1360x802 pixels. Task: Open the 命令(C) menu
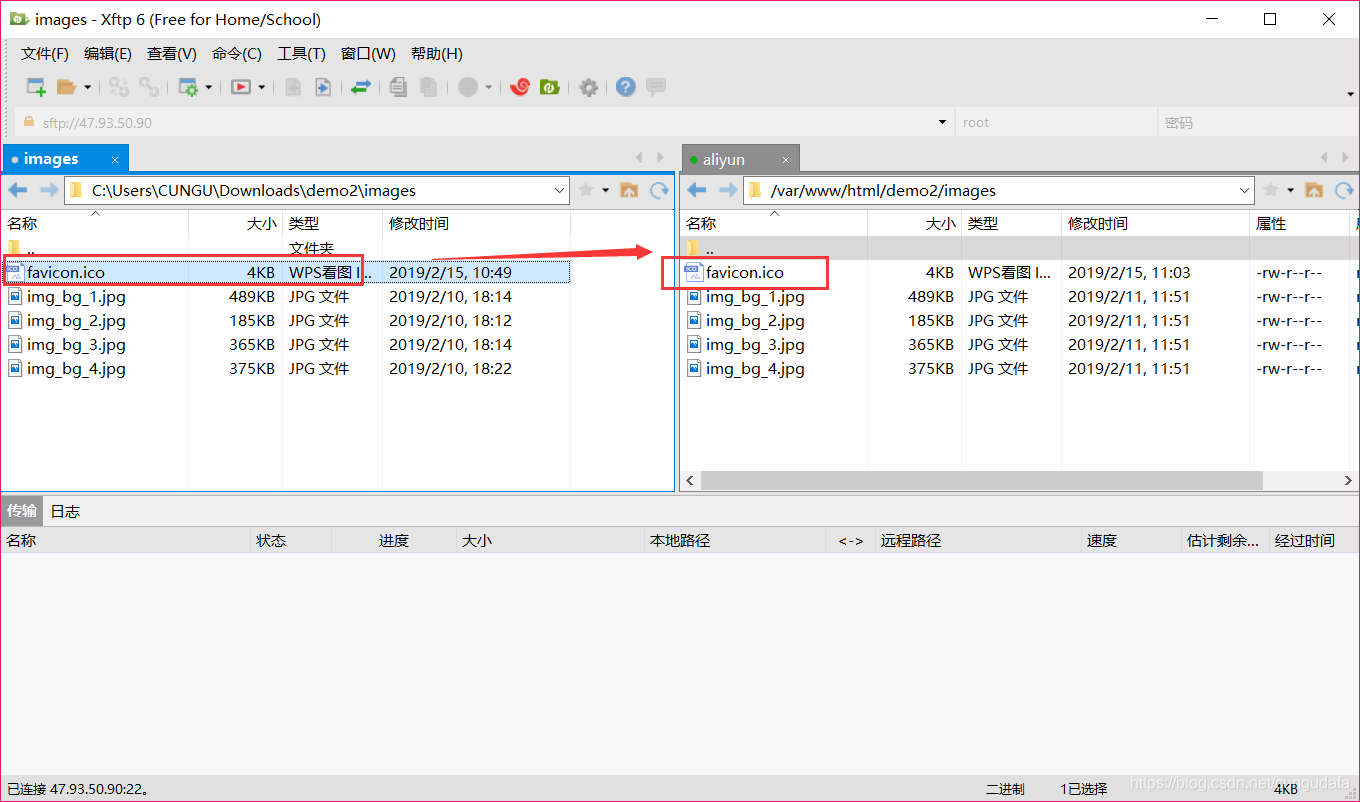(x=237, y=53)
